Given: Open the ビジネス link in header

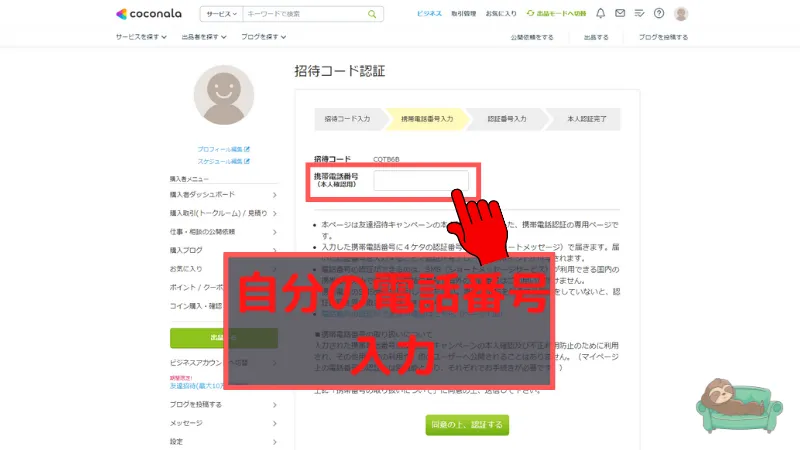Looking at the screenshot, I should (429, 14).
